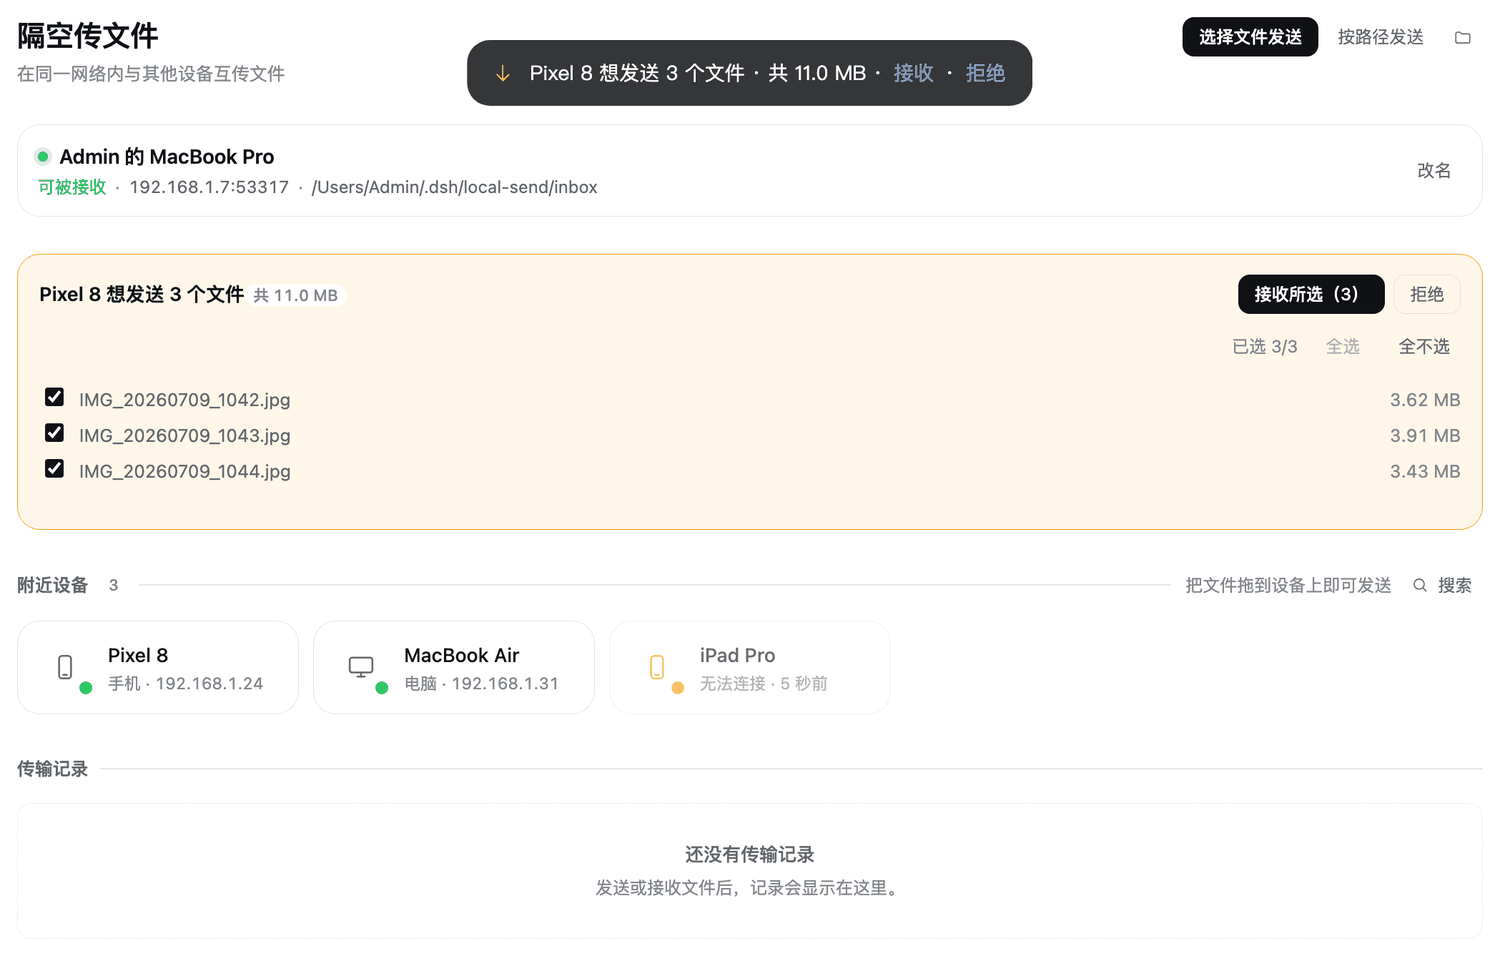This screenshot has height=956, width=1500.
Task: Click the download arrow icon in the notification
Action: click(x=503, y=73)
